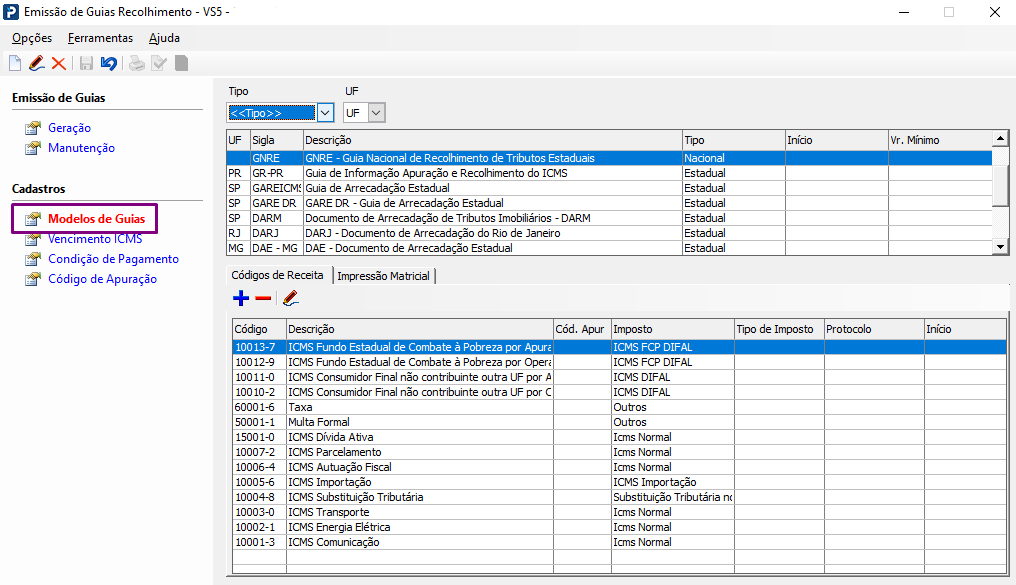The width and height of the screenshot is (1016, 585).
Task: Click the application logo in title bar
Action: (x=11, y=12)
